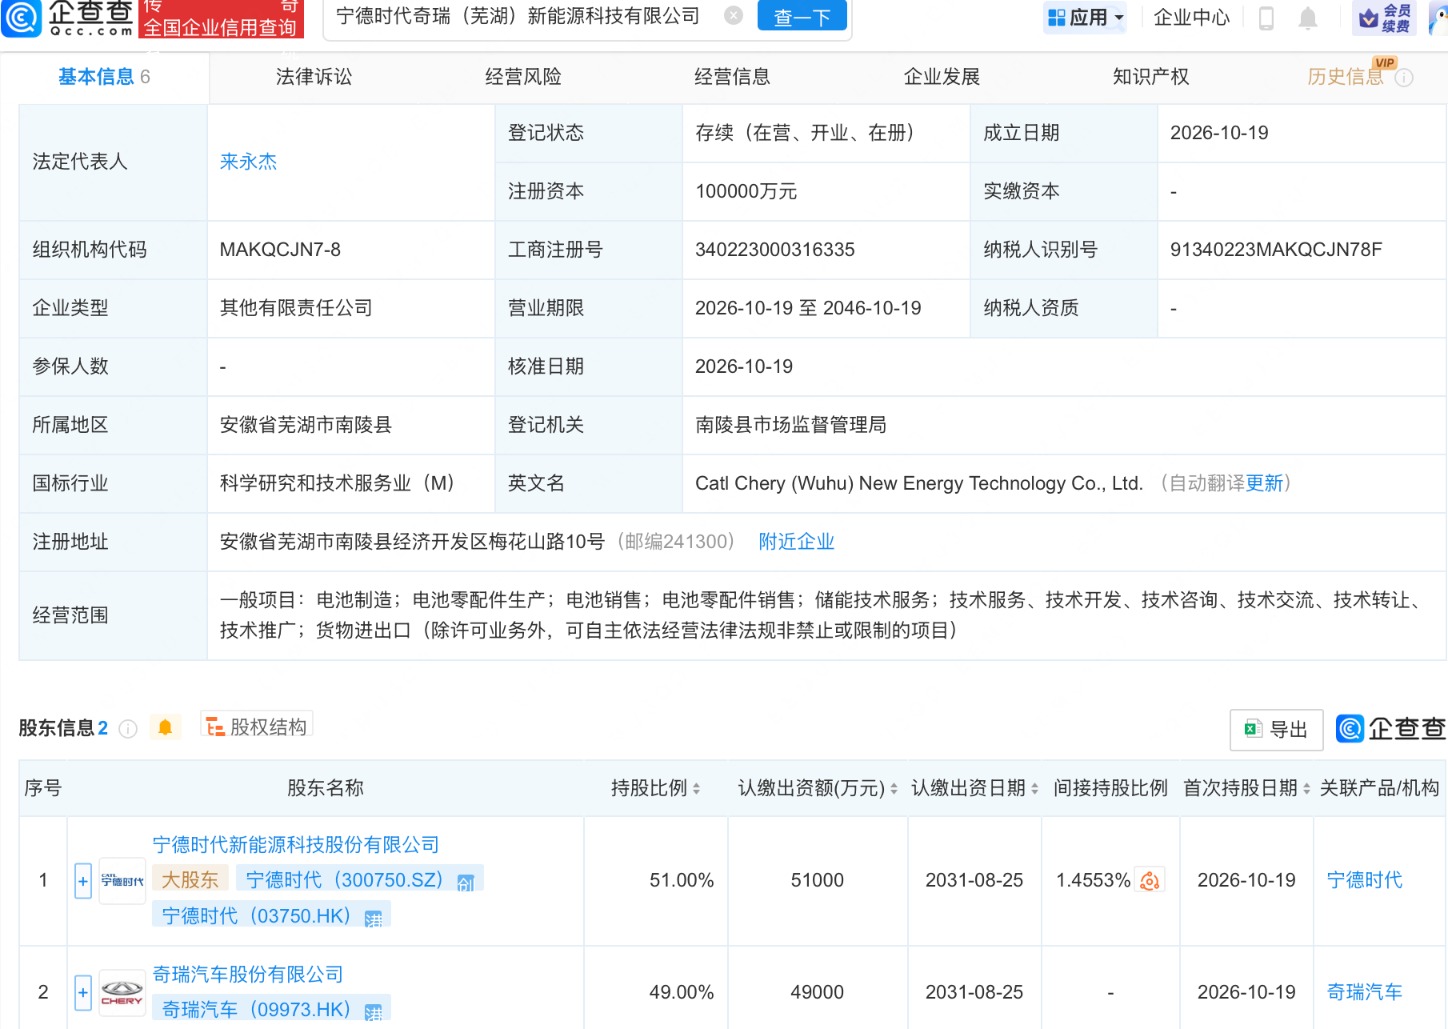Screen dimensions: 1448x1029
Task: Click the indirect holding icon beside 1.4553%
Action: (x=1150, y=881)
